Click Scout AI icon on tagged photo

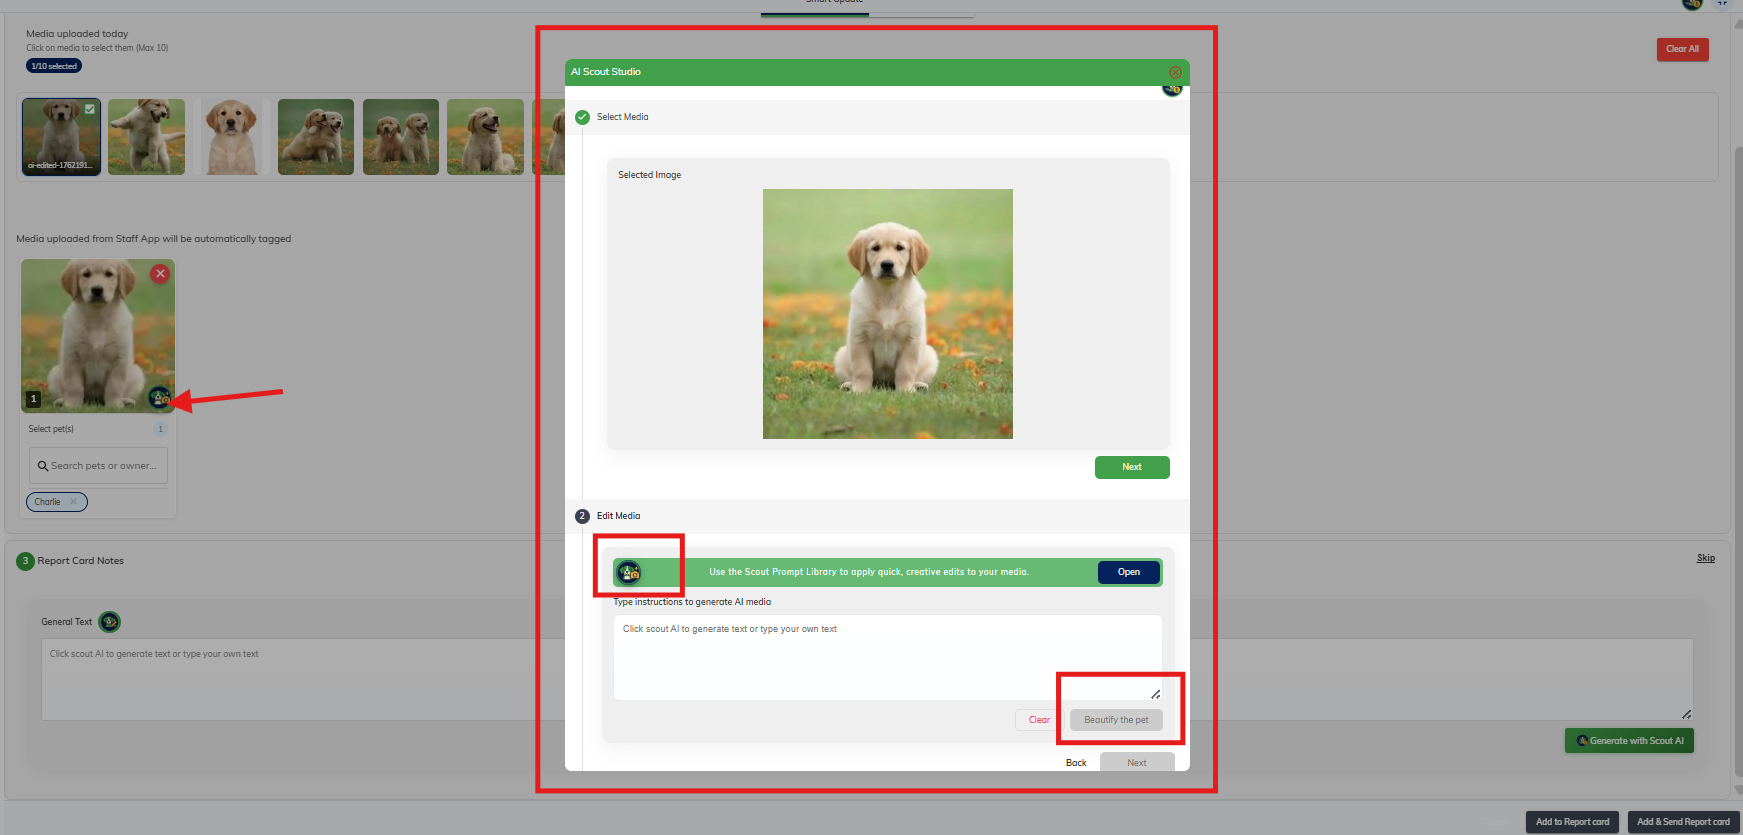pyautogui.click(x=159, y=397)
